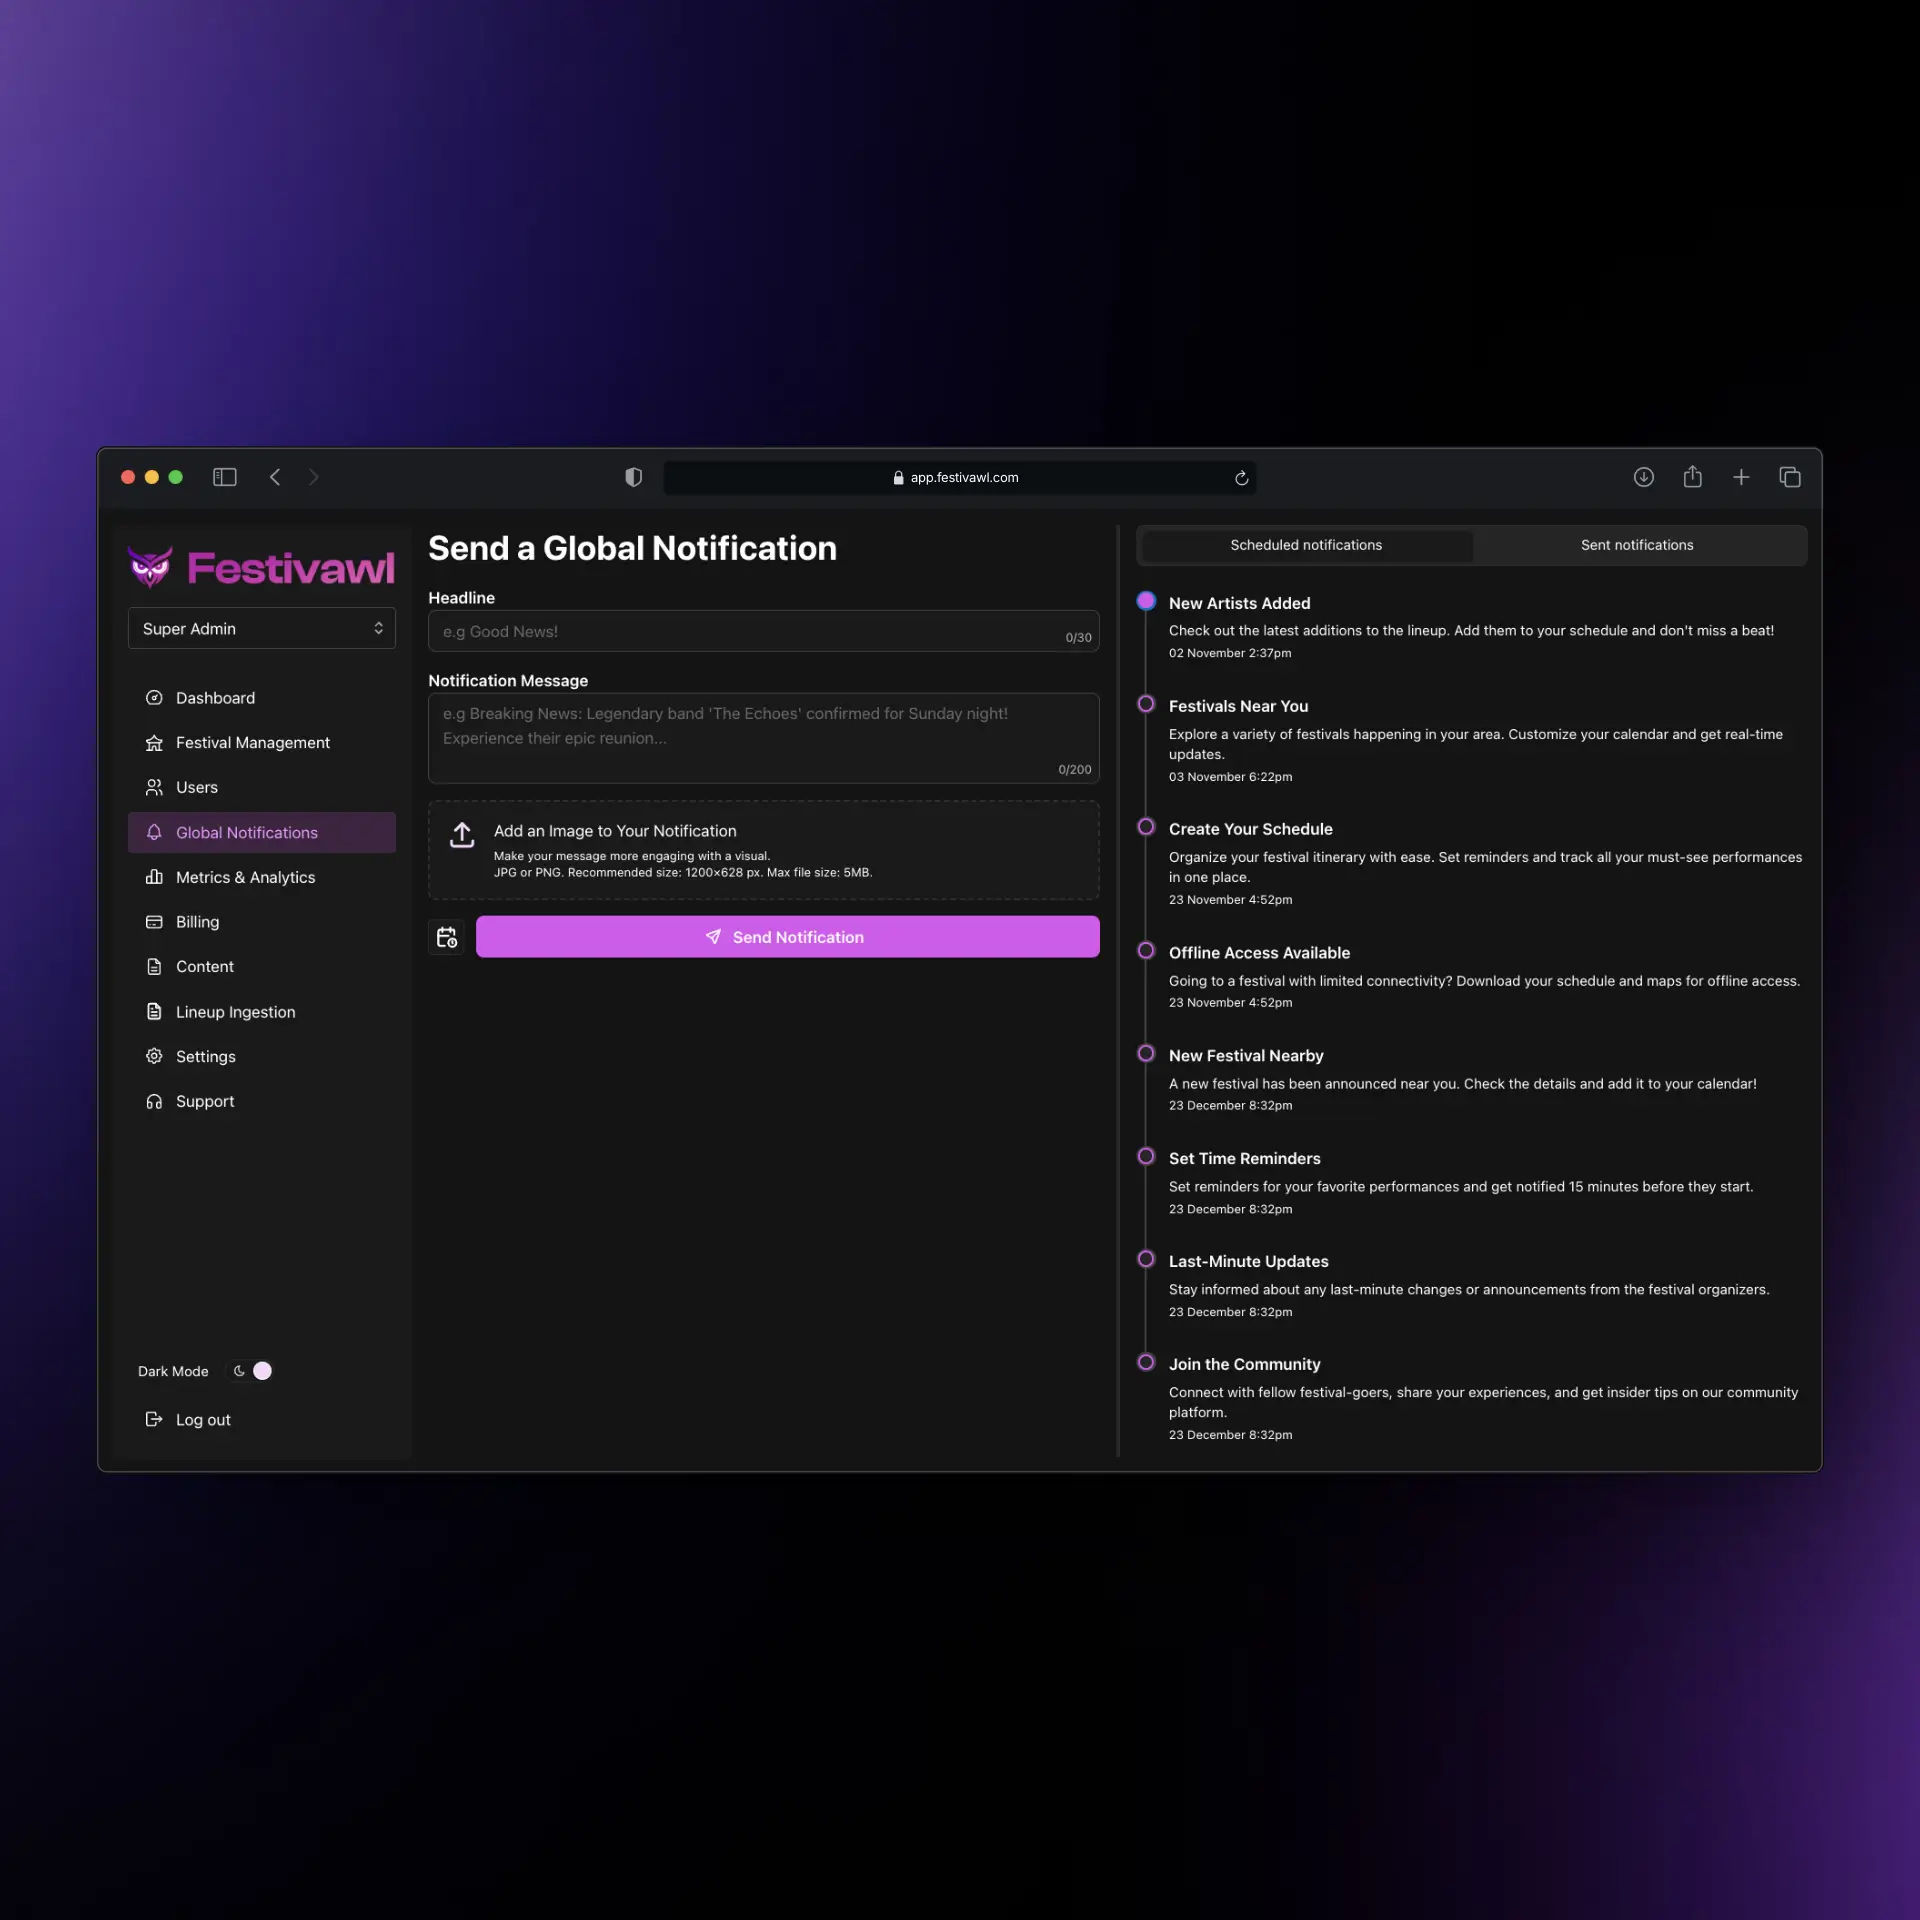Click the app.festivawl.com address bar

959,477
